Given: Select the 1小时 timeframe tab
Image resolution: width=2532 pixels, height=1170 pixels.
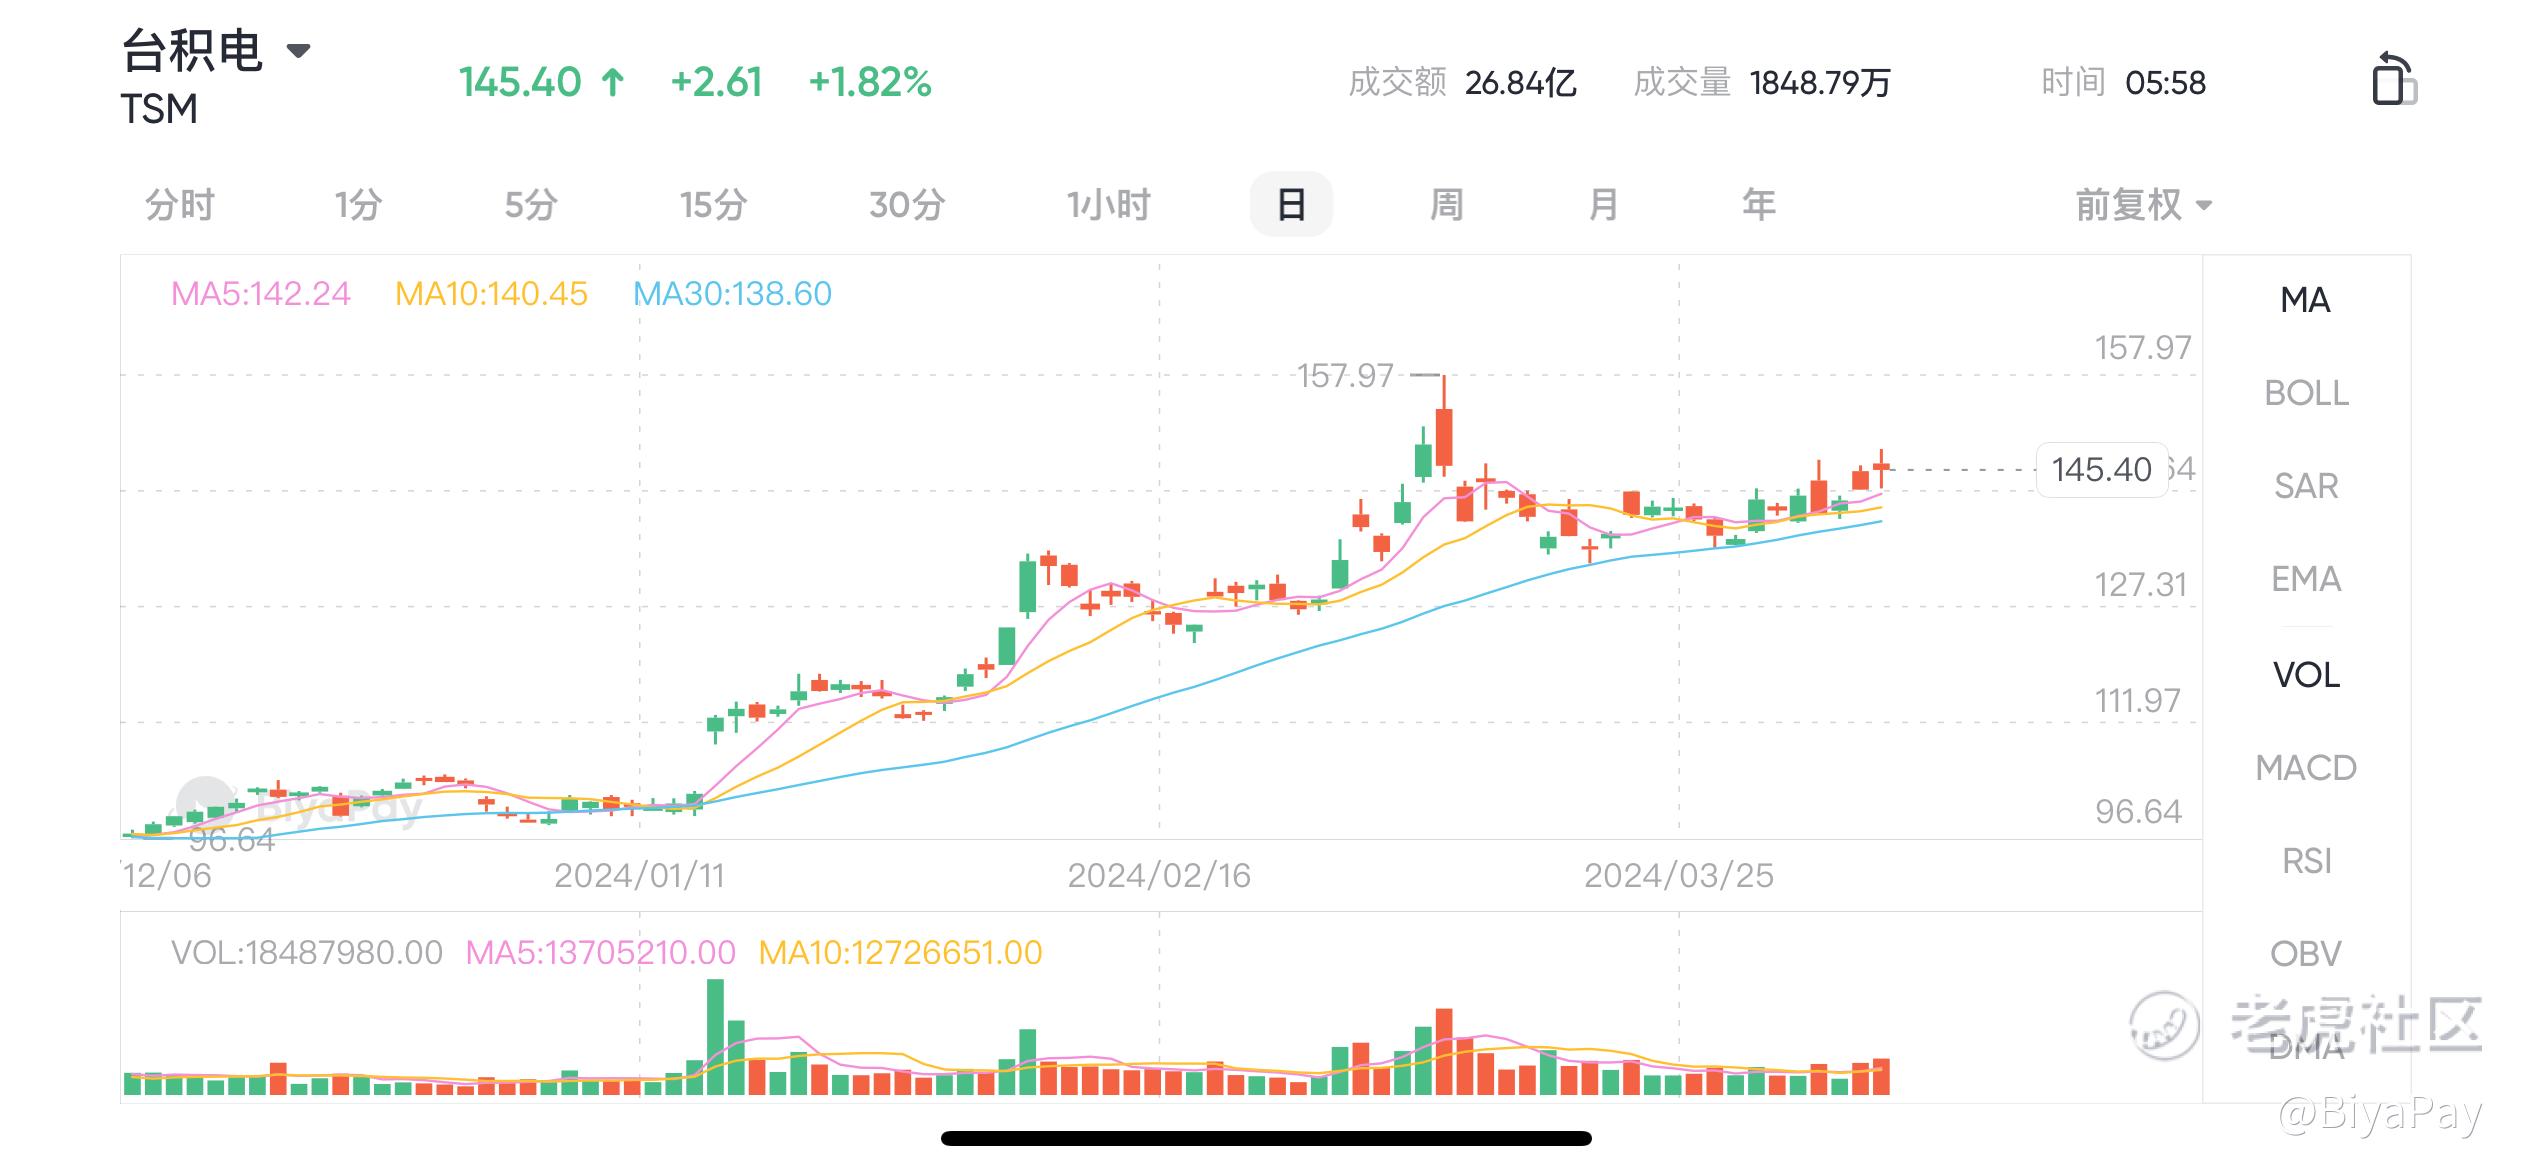Looking at the screenshot, I should (x=1109, y=205).
